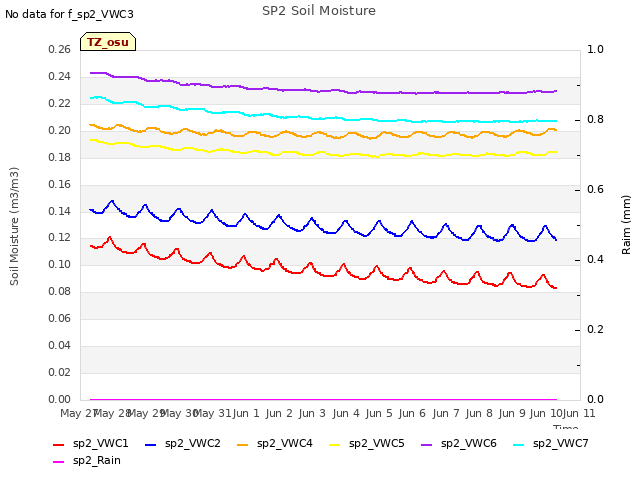Click the purple sp2_VWC6 data line
The image size is (640, 480).
click(322, 91)
